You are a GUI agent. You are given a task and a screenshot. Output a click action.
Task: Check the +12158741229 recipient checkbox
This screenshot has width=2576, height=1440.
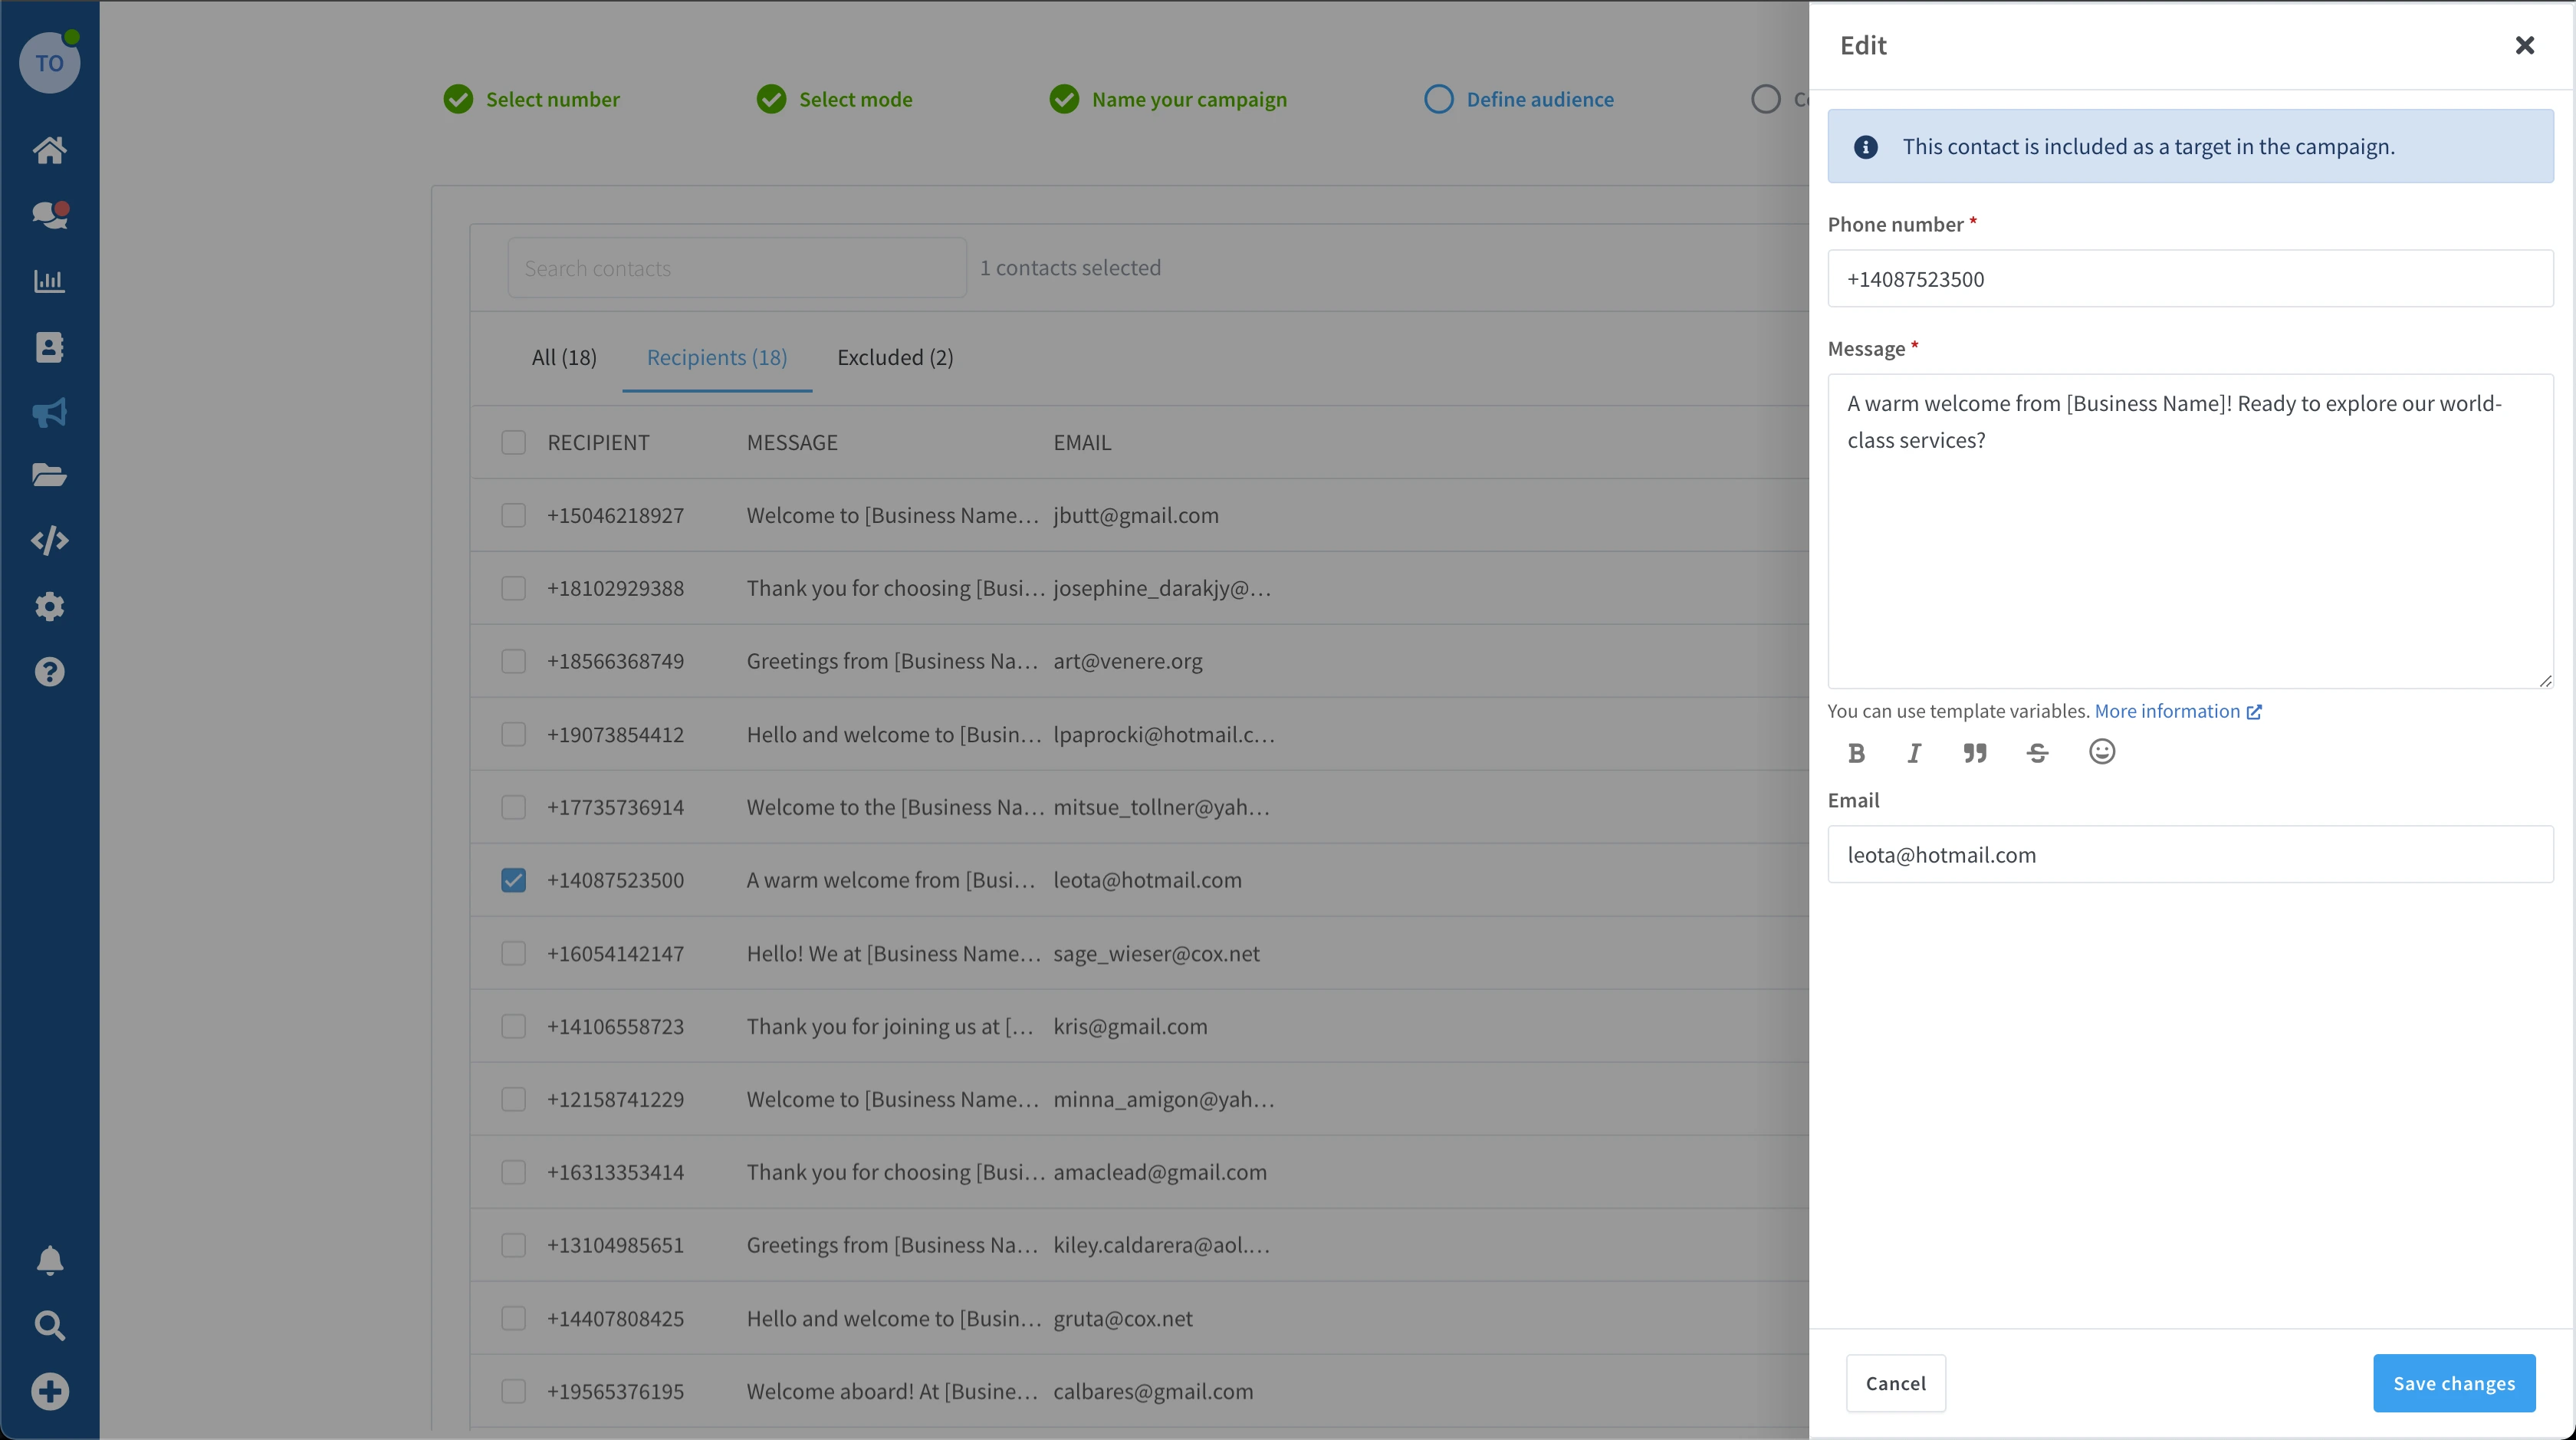coord(513,1099)
